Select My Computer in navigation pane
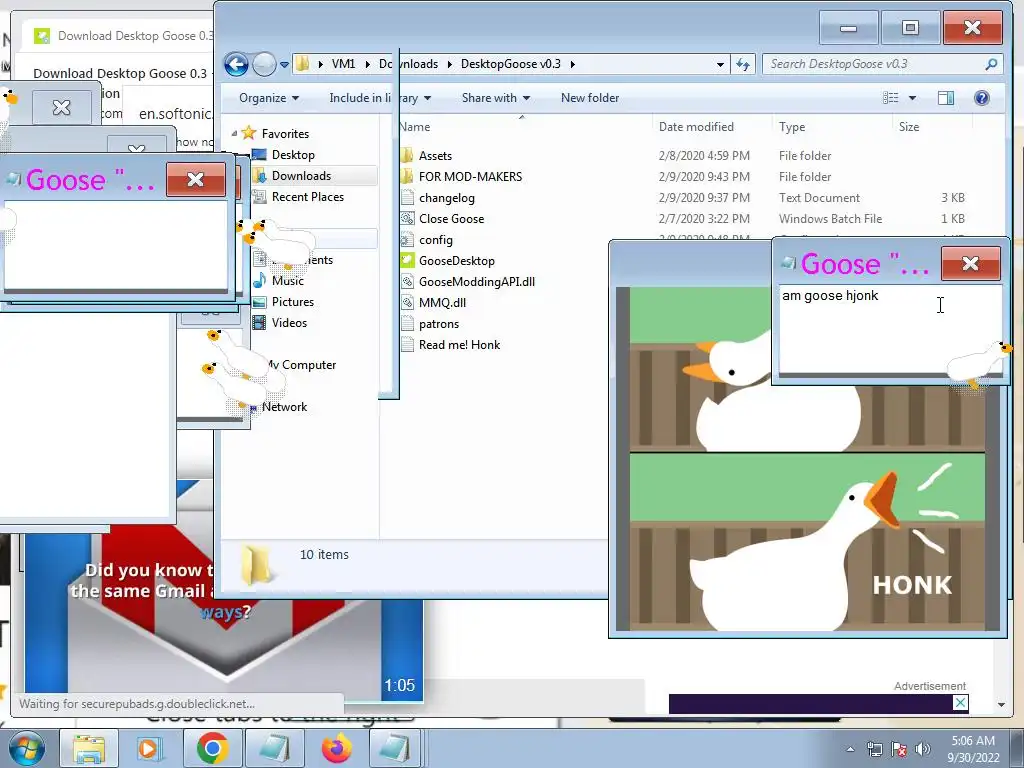 302,365
